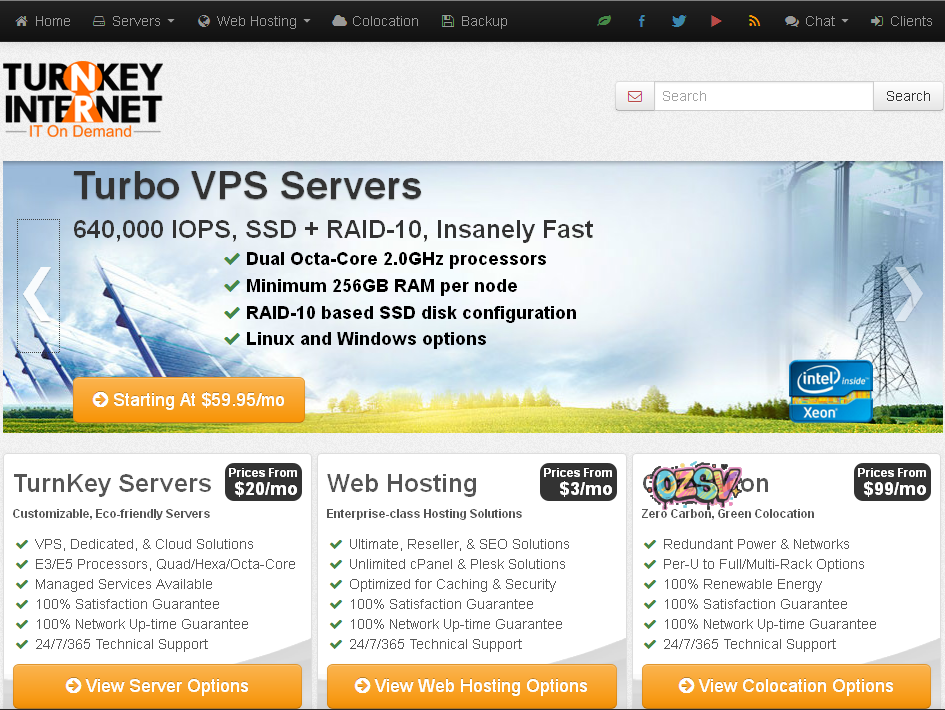Click the envelope icon beside search field
Image resolution: width=945 pixels, height=710 pixels.
point(635,96)
